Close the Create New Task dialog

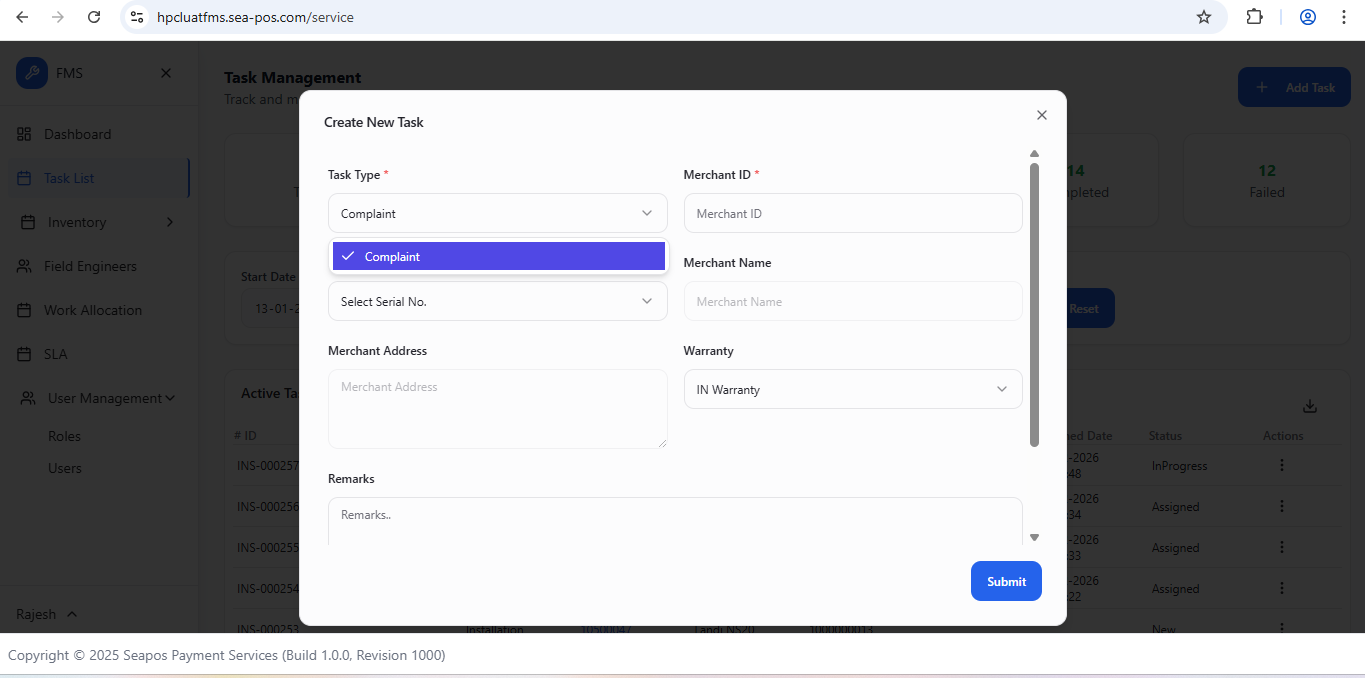coord(1041,115)
